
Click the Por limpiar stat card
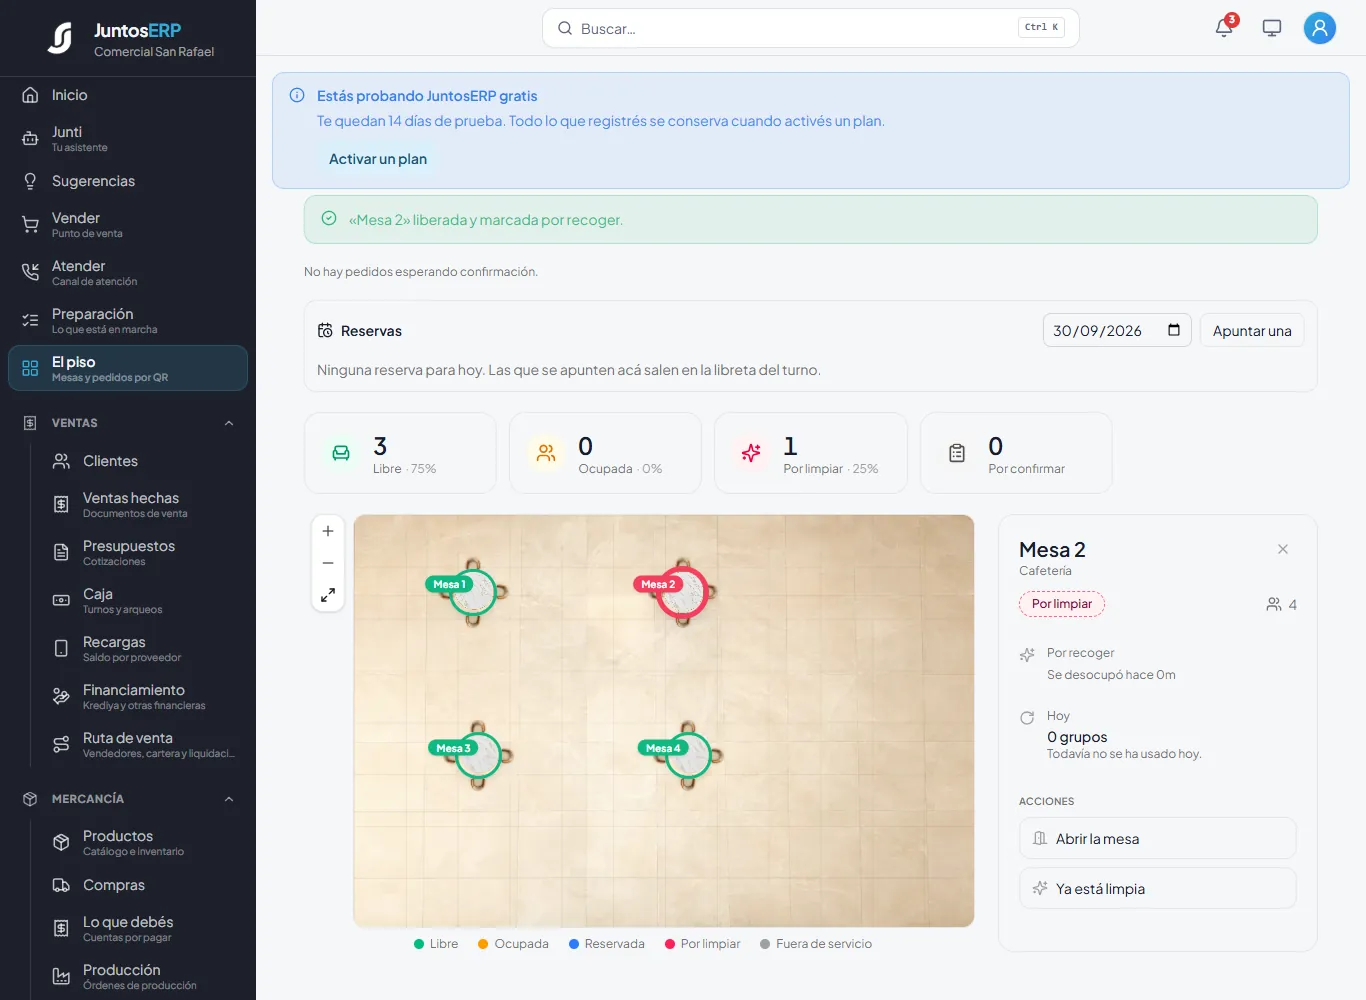[x=811, y=453]
